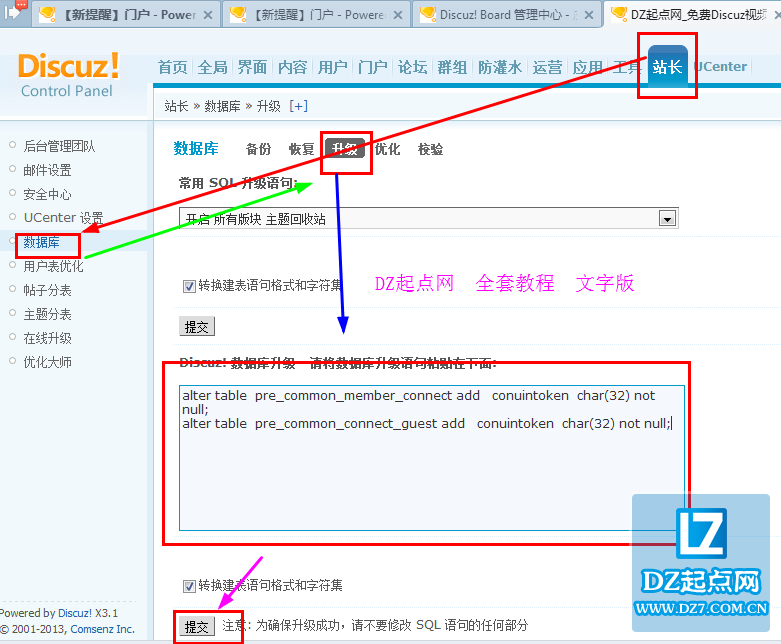Click the Discuz! link in footer

coord(75,613)
